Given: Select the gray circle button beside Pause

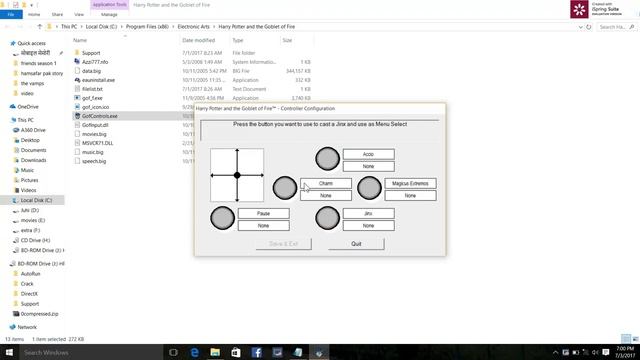Looking at the screenshot, I should 222,218.
